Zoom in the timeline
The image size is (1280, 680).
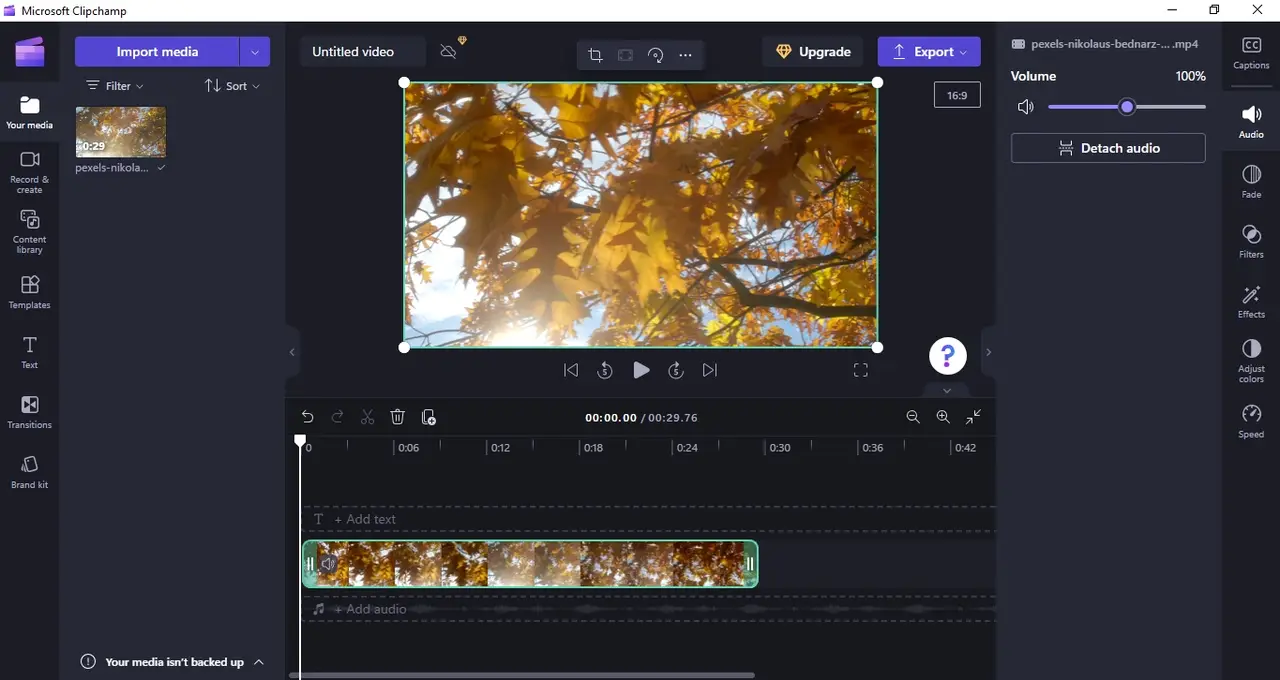click(x=943, y=417)
